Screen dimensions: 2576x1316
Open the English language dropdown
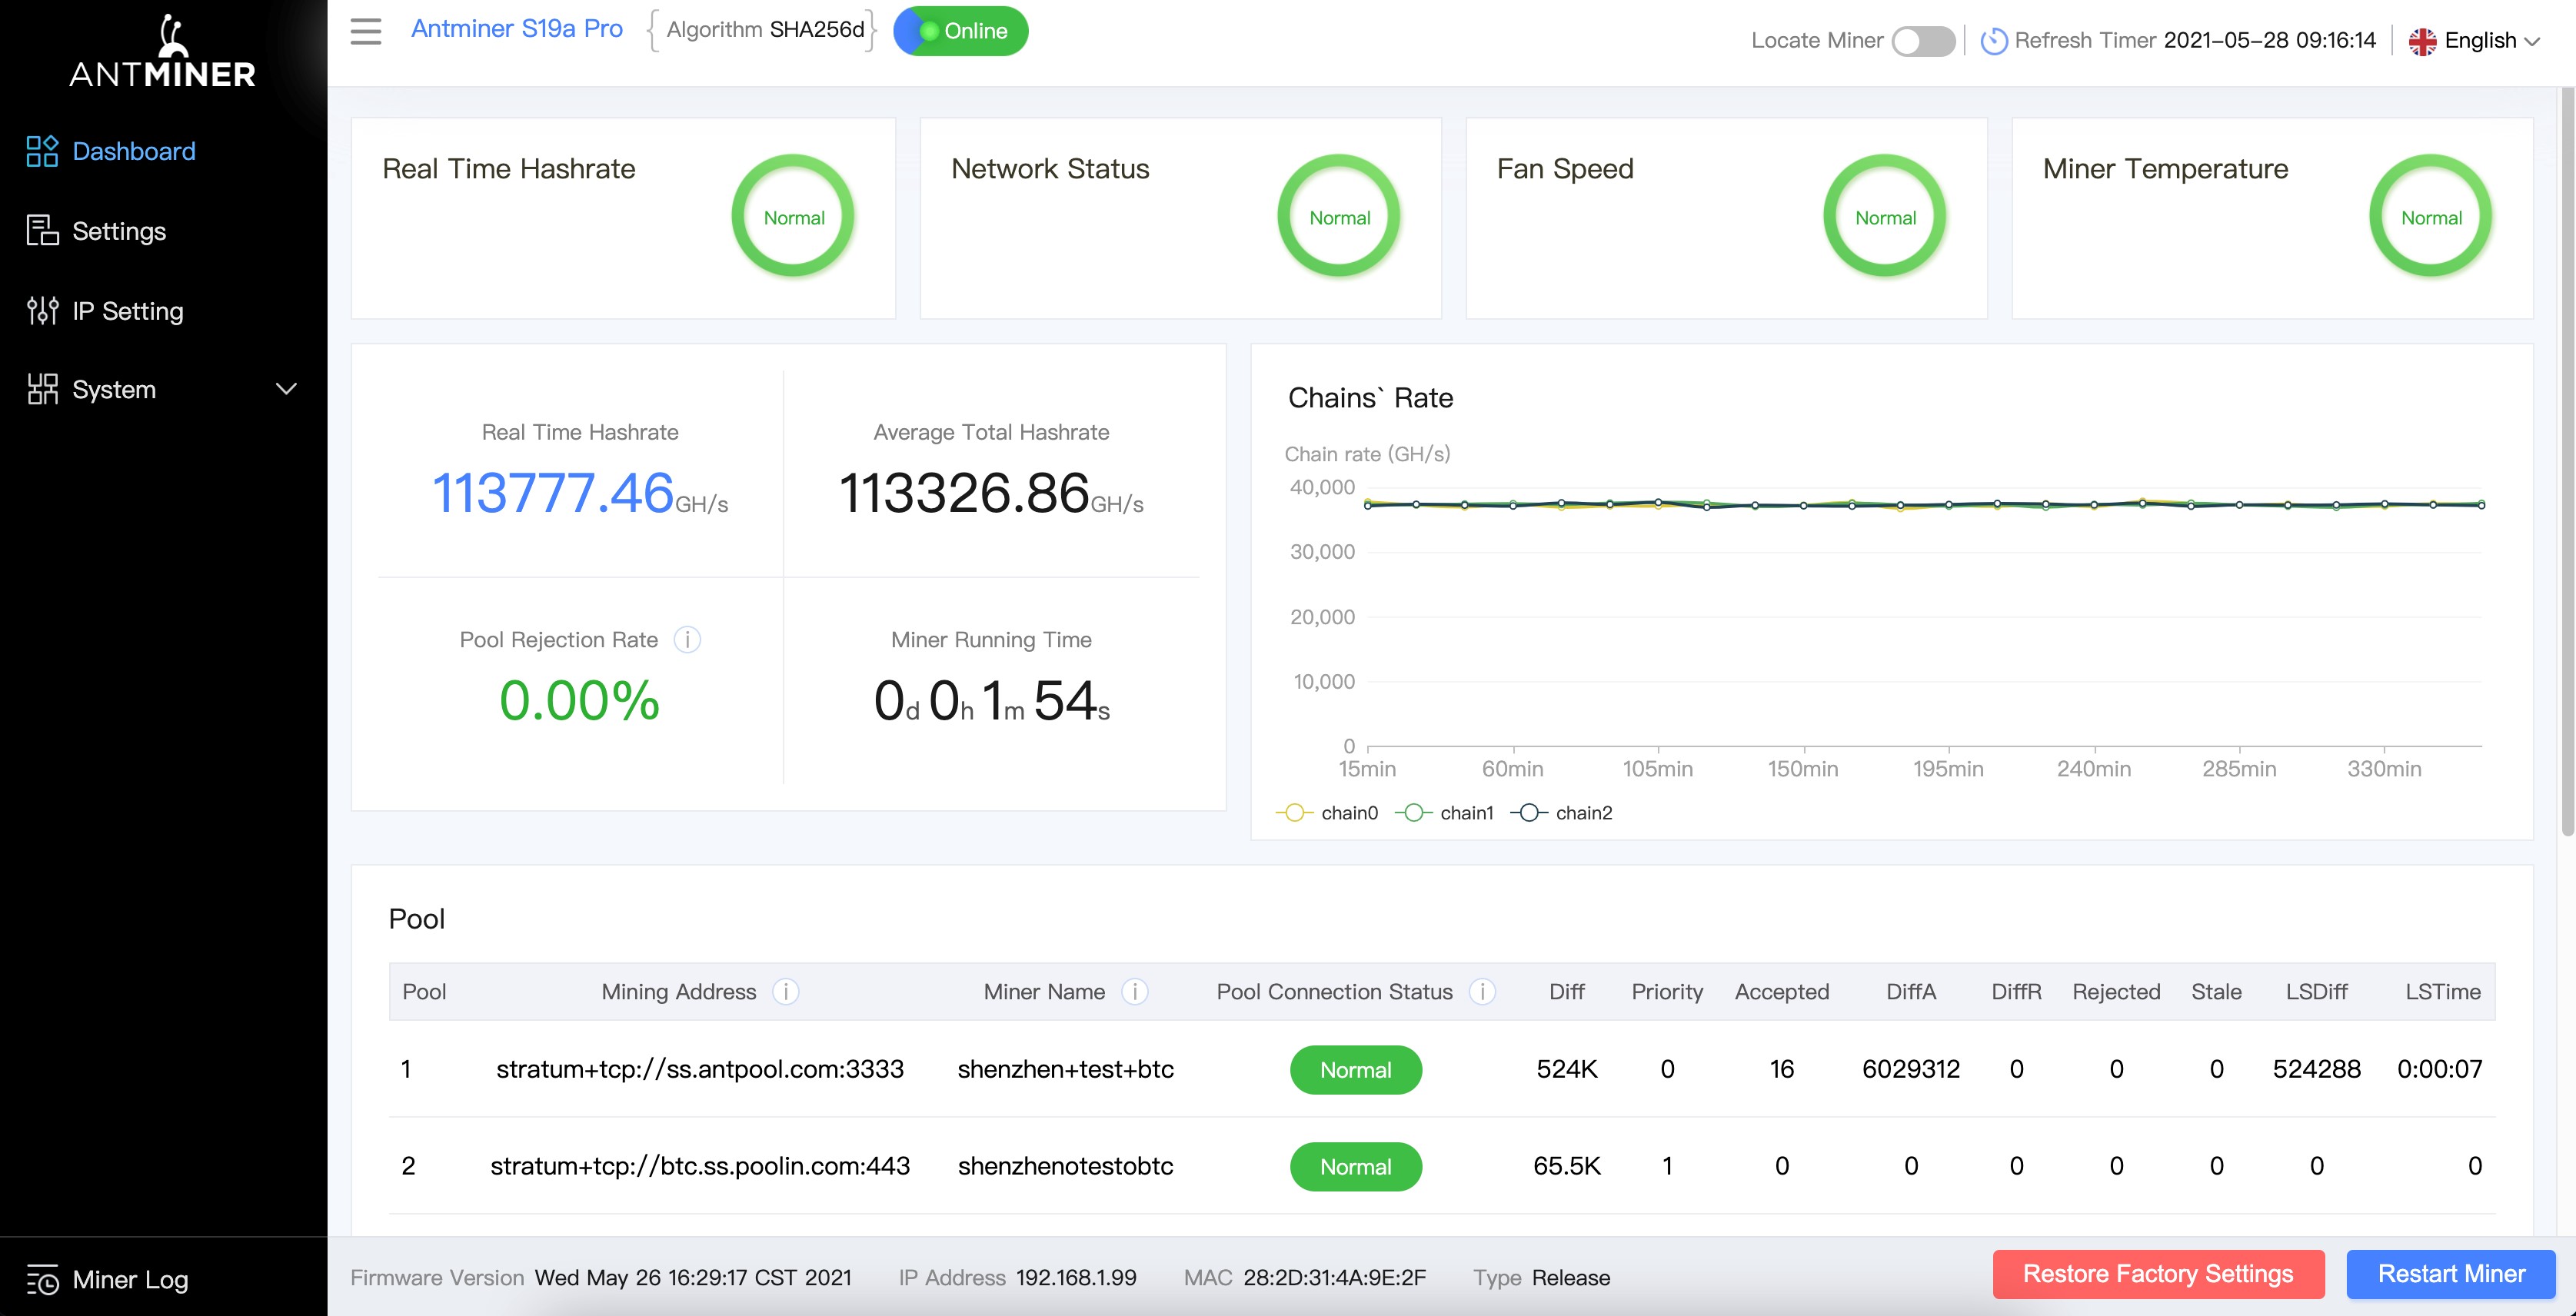[2482, 40]
